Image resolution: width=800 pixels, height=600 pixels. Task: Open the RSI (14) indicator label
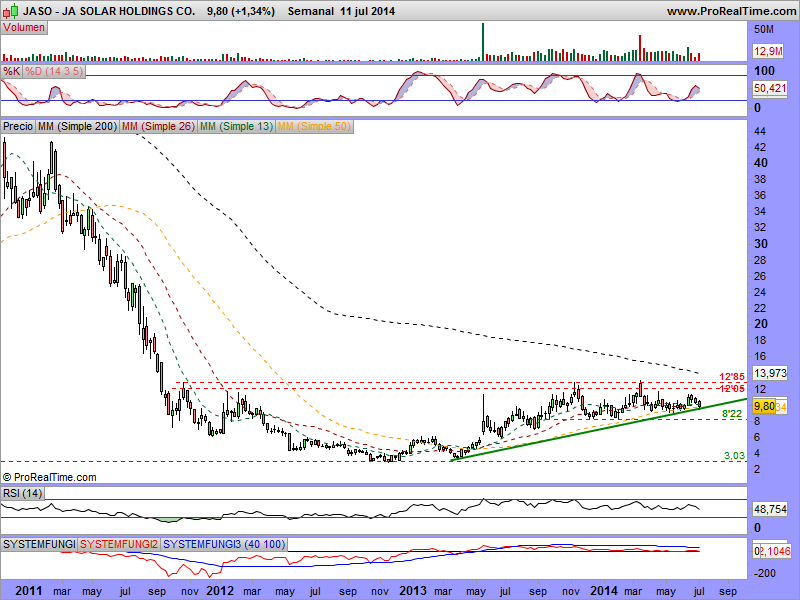(x=22, y=493)
